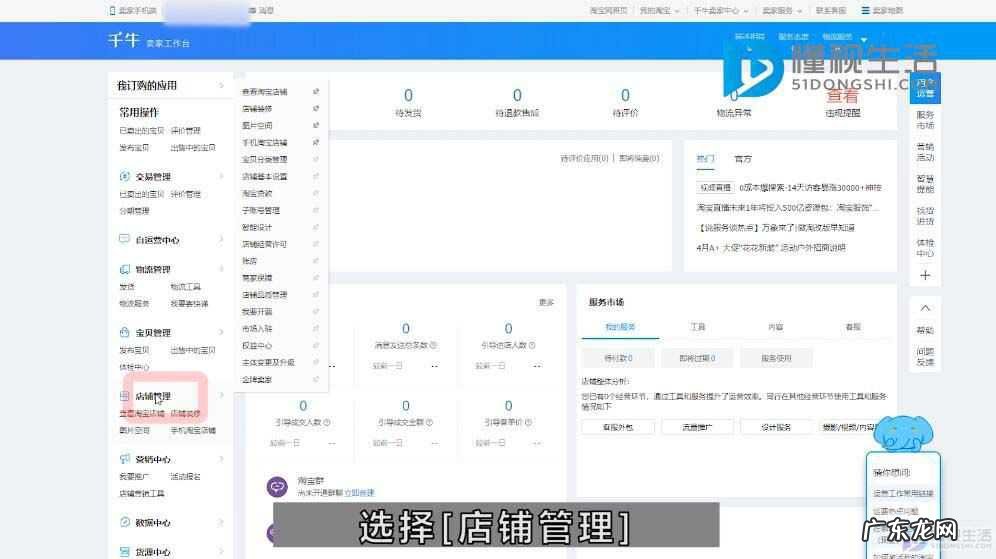This screenshot has height=559, width=996.
Task: Click external-link icon beside 查看淘宝店铺
Action: click(x=316, y=91)
